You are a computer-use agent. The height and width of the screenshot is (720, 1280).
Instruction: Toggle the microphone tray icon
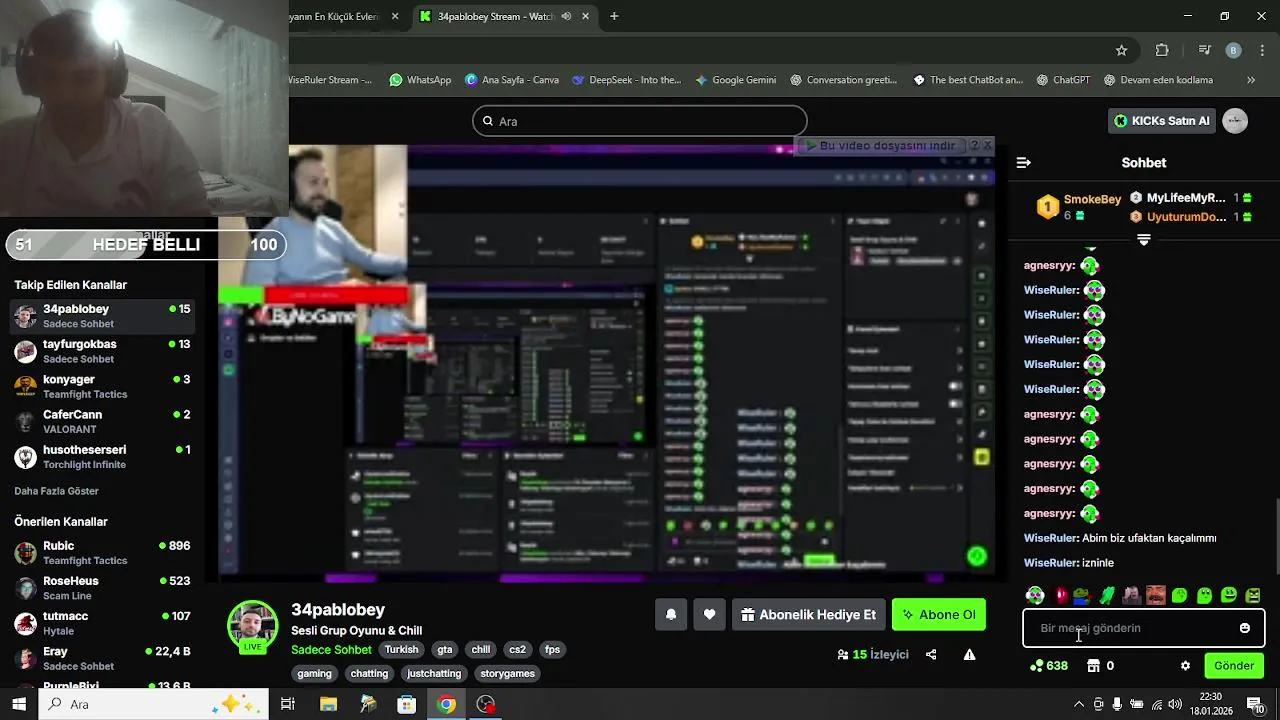point(1117,704)
